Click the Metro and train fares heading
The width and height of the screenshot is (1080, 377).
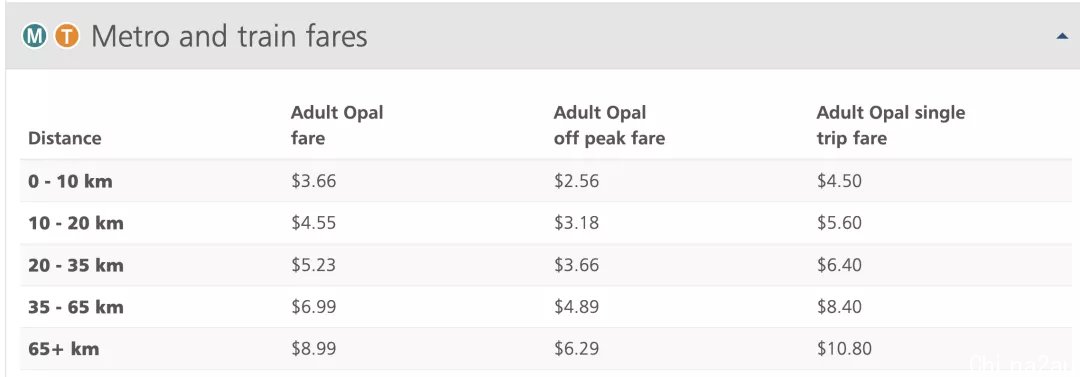229,36
